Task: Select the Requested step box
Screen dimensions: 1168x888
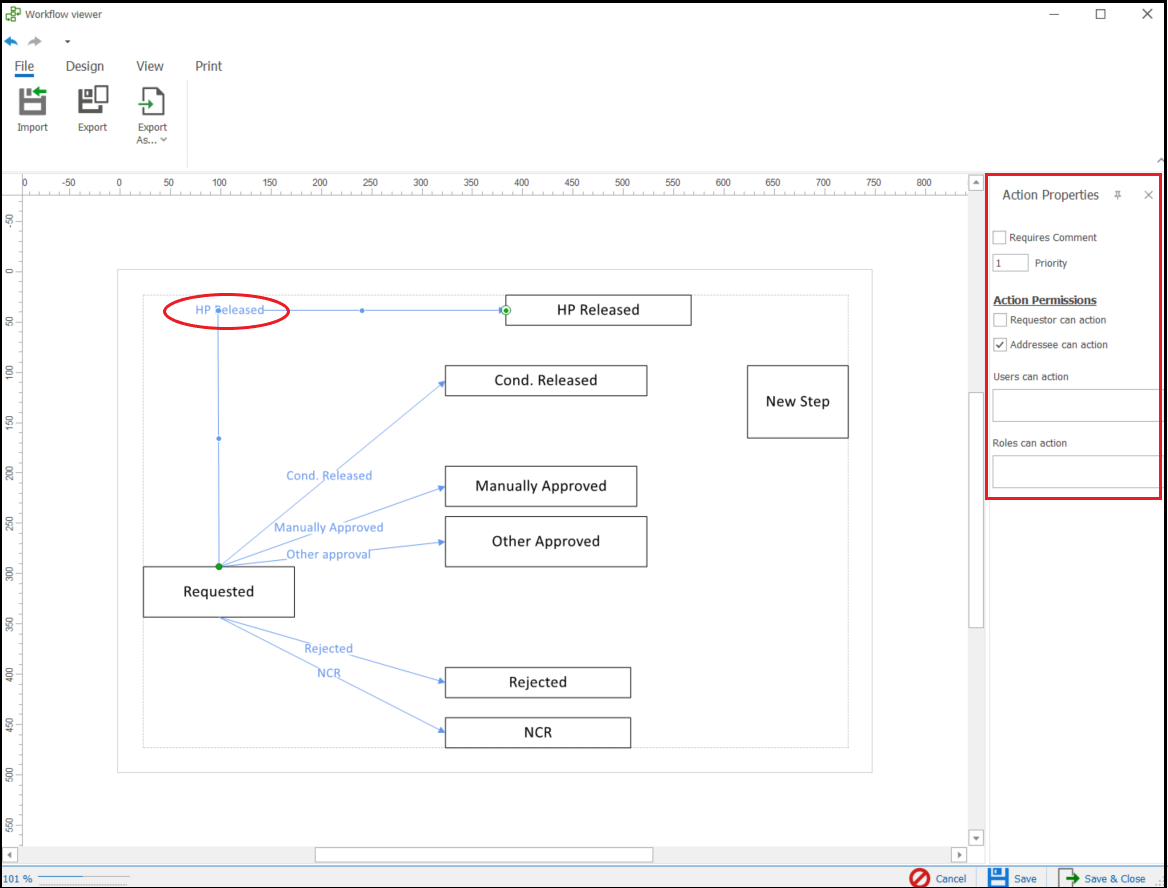Action: point(219,592)
